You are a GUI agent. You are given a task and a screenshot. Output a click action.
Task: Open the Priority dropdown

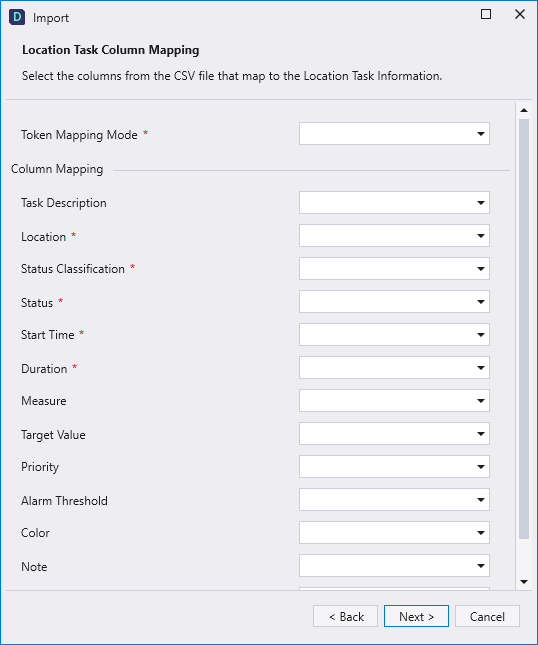[394, 466]
